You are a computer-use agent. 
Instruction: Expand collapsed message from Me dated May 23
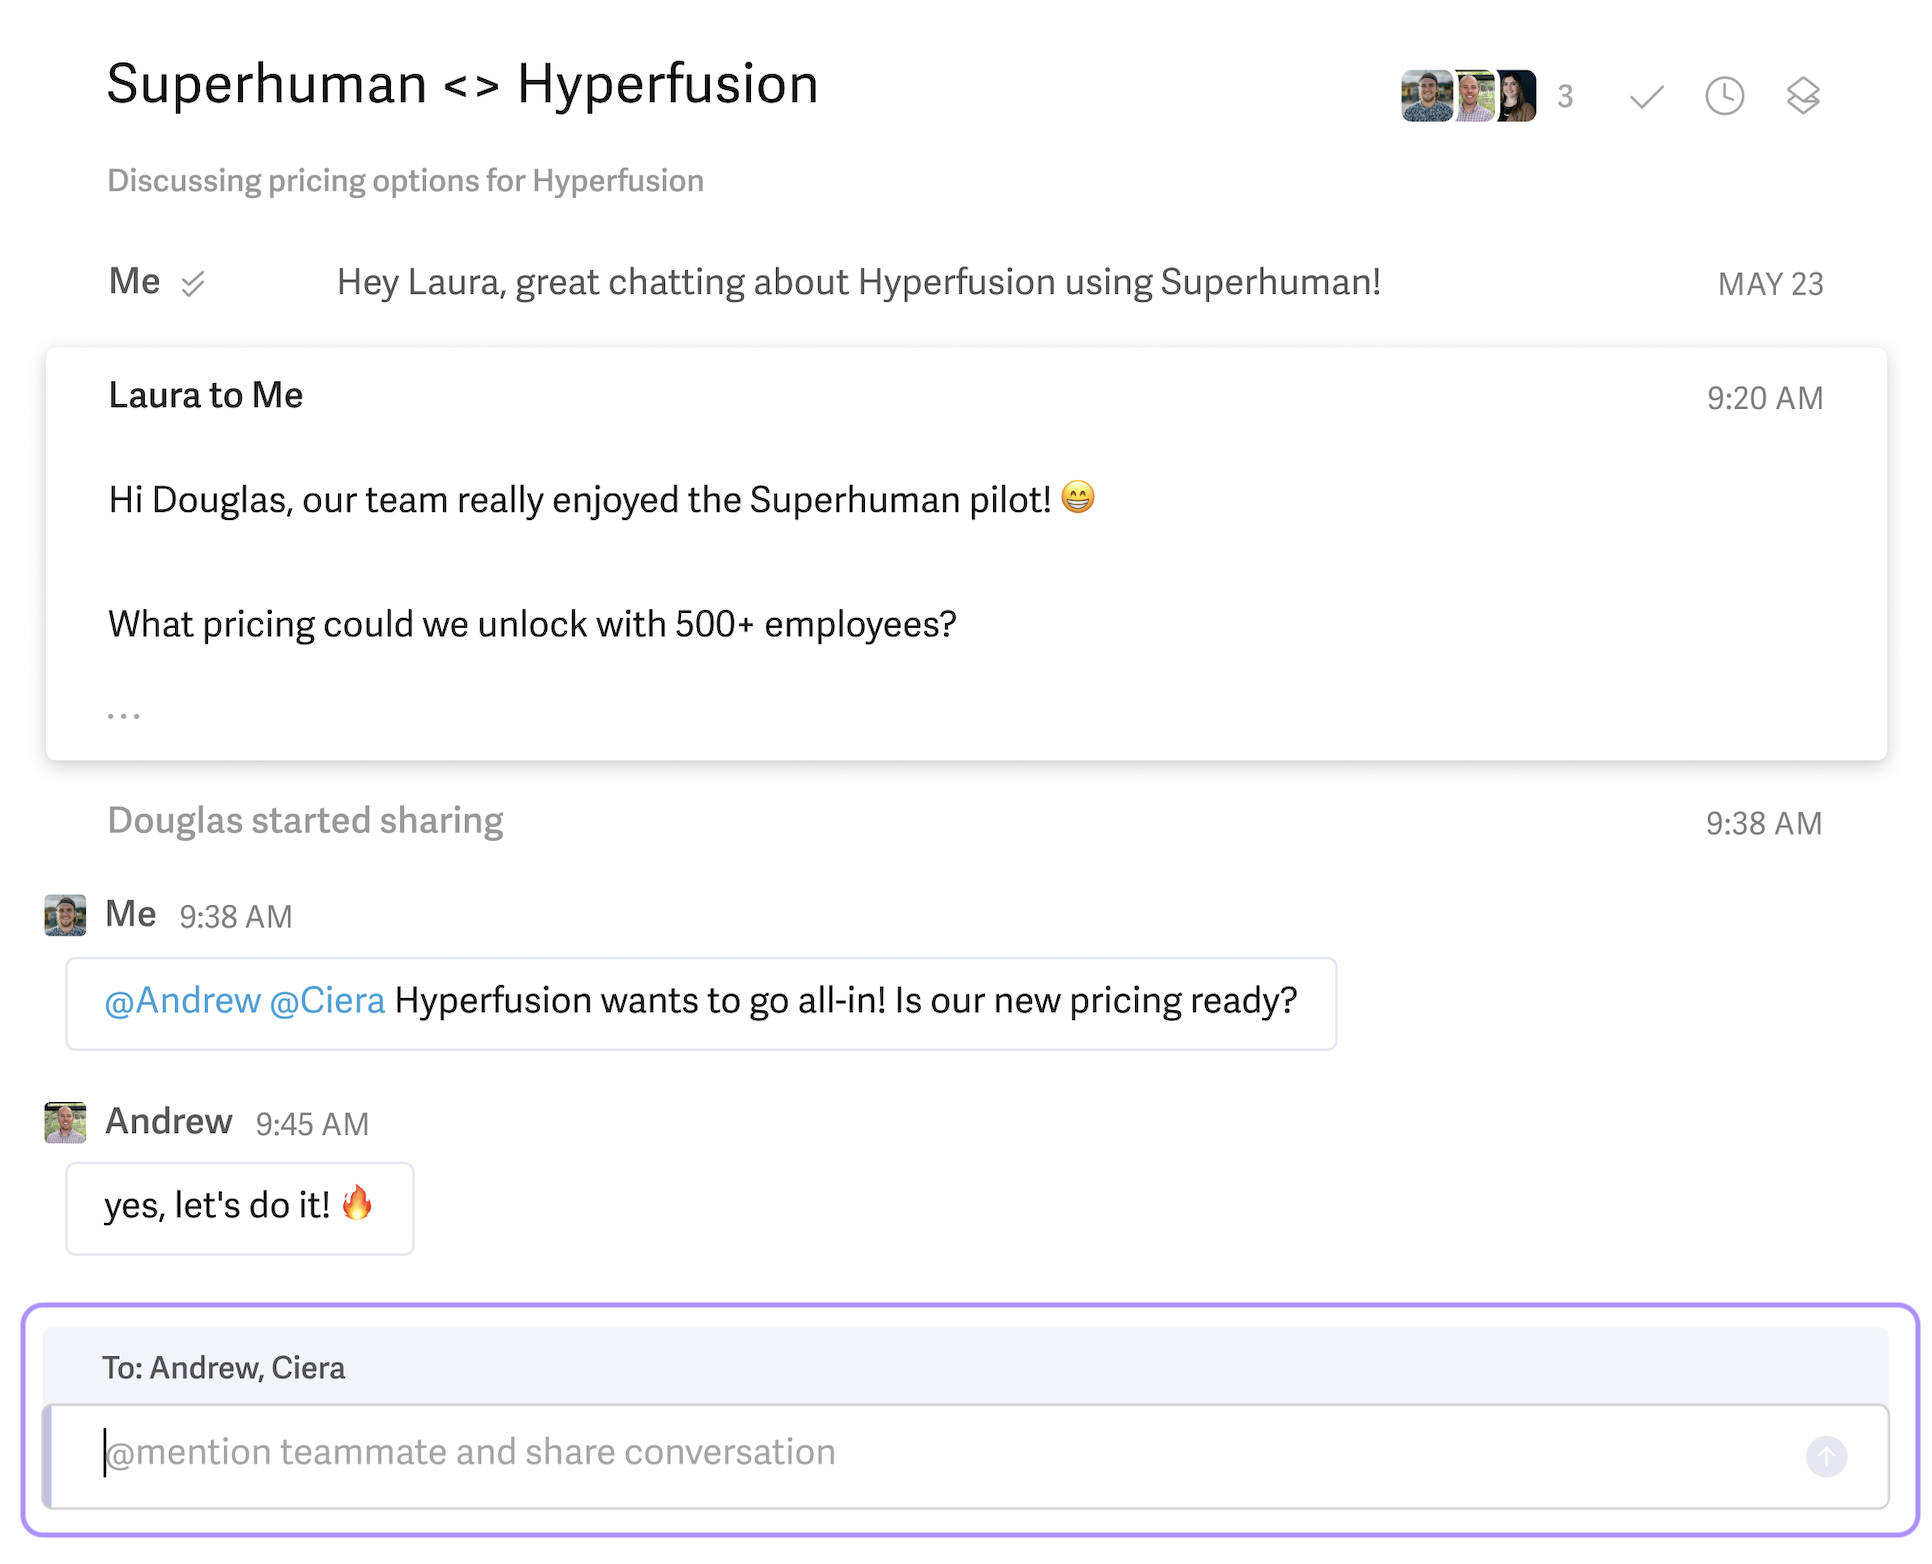tap(966, 283)
